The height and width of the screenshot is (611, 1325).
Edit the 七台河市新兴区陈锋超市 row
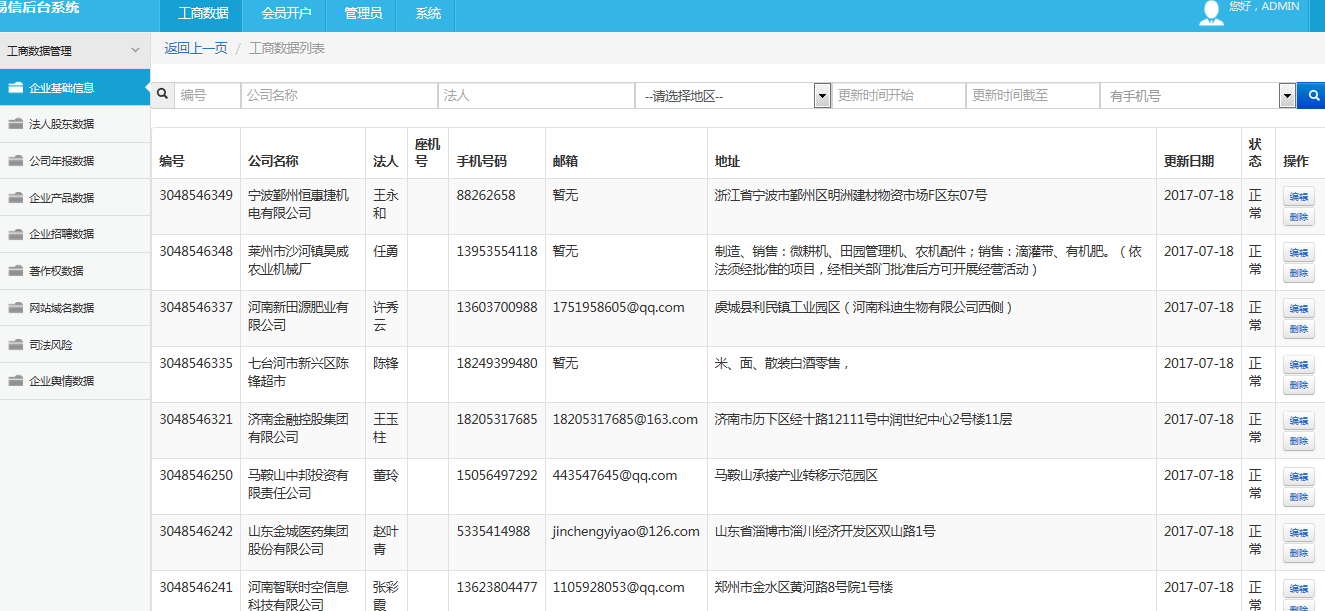(x=1298, y=365)
